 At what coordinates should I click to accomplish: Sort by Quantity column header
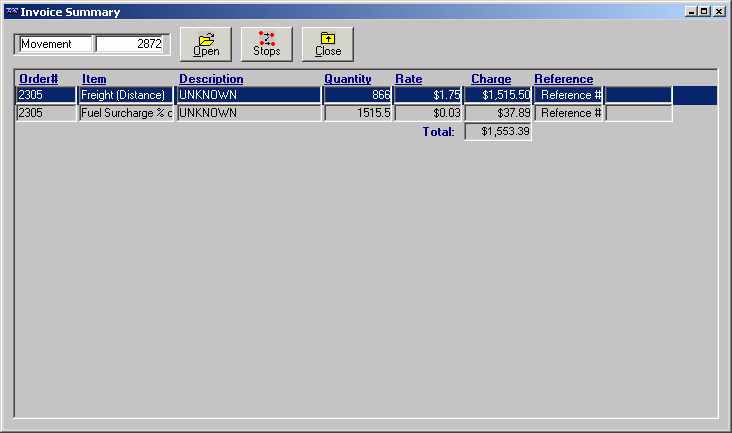[348, 79]
